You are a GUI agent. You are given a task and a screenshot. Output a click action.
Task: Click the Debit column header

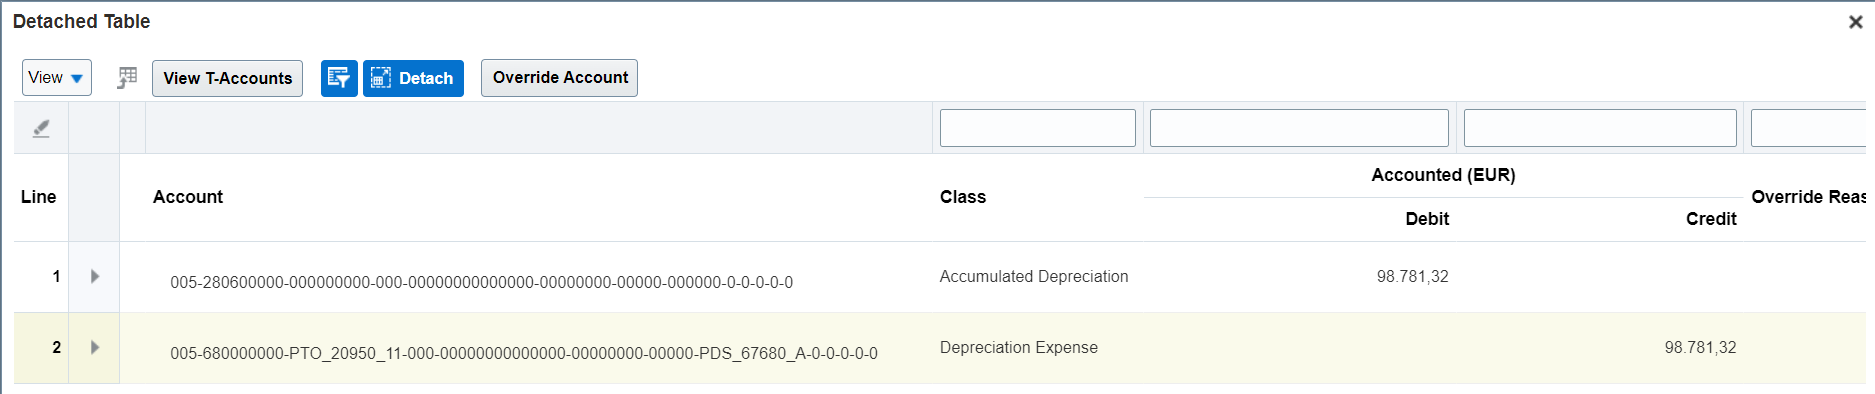coord(1427,219)
